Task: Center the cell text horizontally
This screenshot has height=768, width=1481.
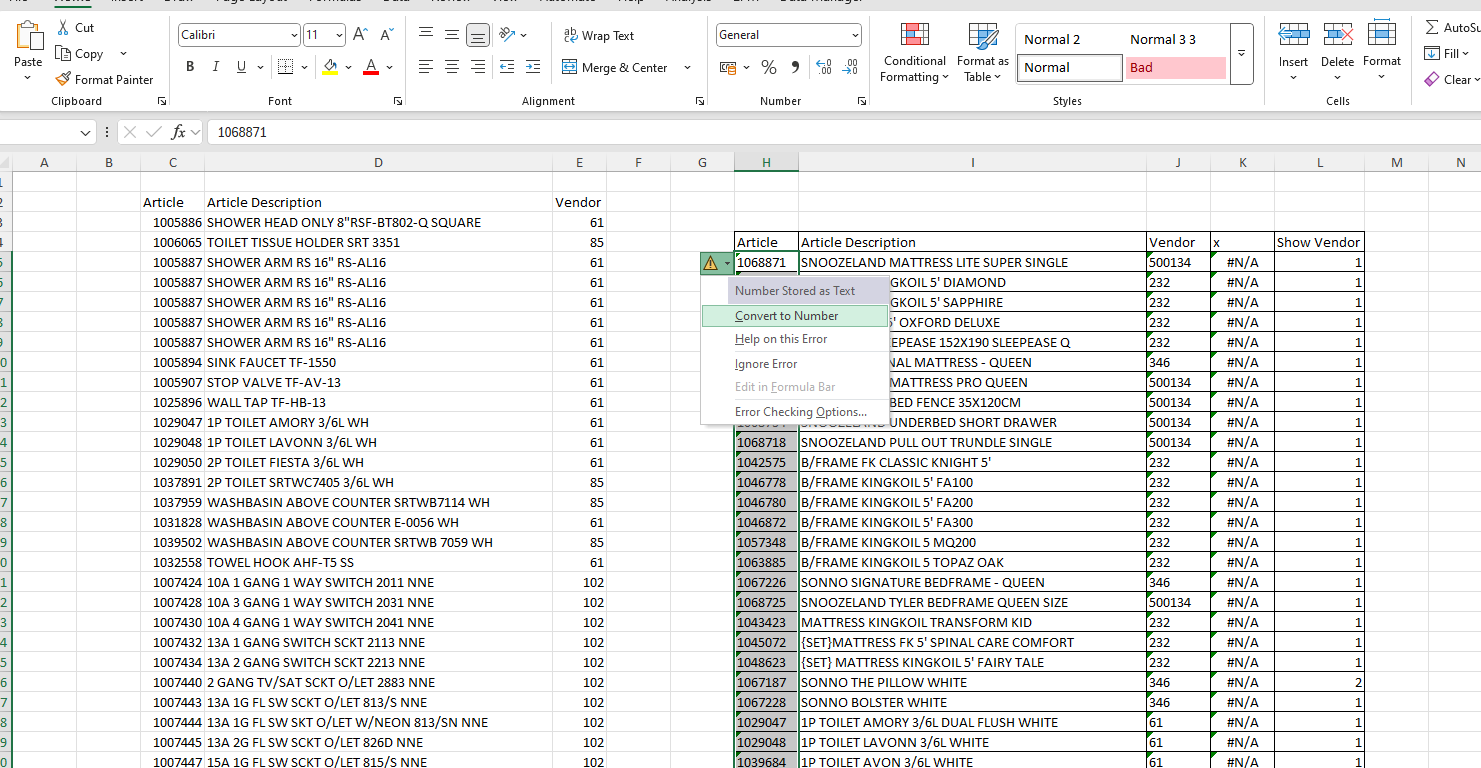Action: click(452, 67)
